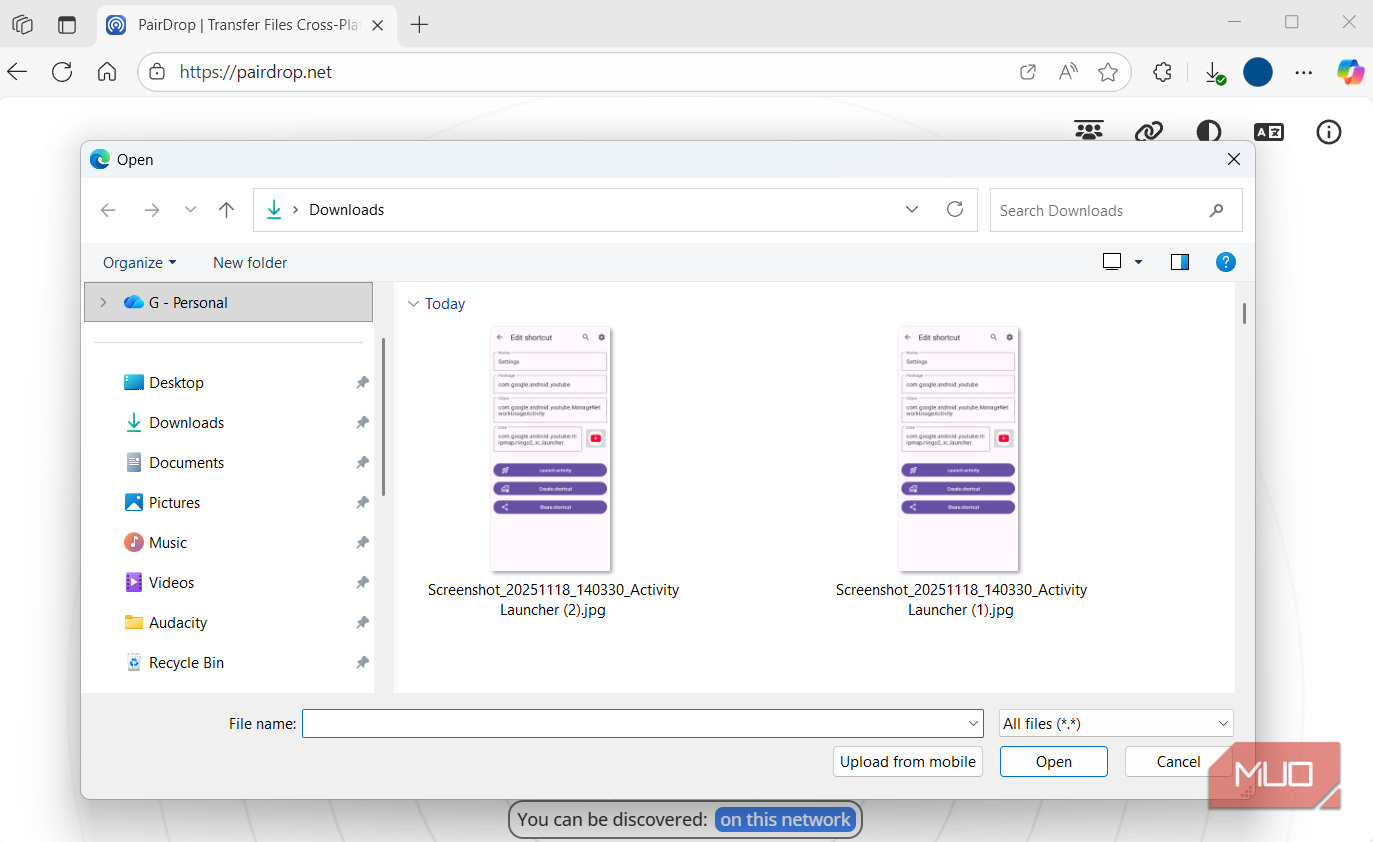Open PairDrop language selector icon
1373x842 pixels.
pyautogui.click(x=1269, y=131)
